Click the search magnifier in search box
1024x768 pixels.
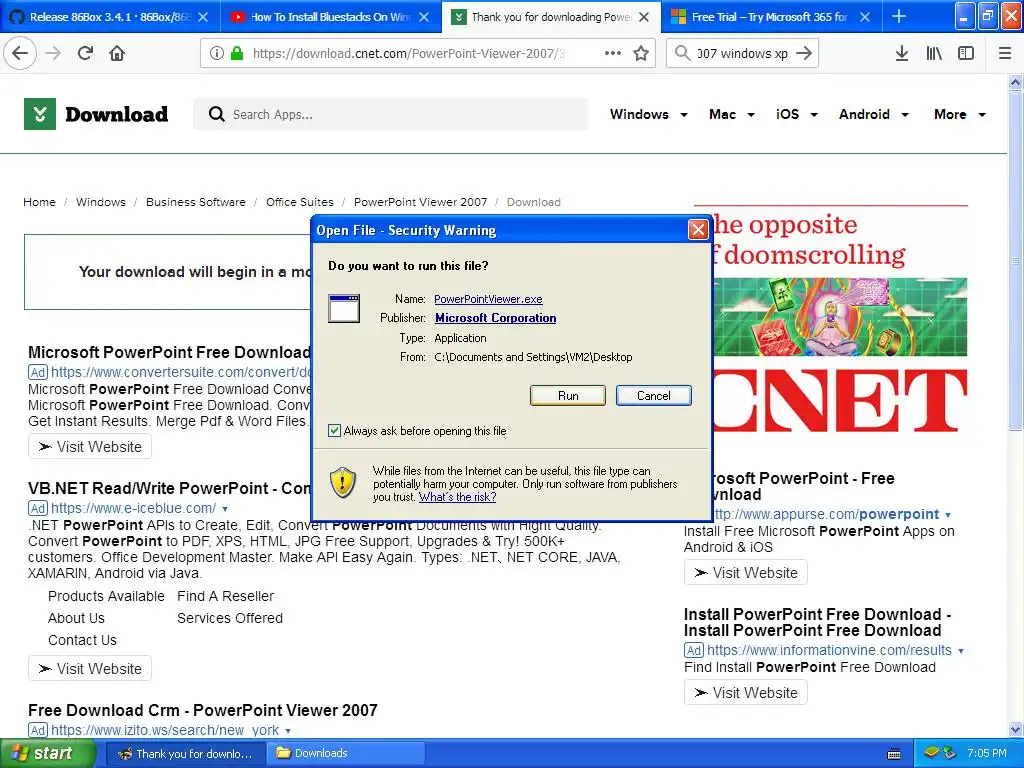[x=682, y=53]
